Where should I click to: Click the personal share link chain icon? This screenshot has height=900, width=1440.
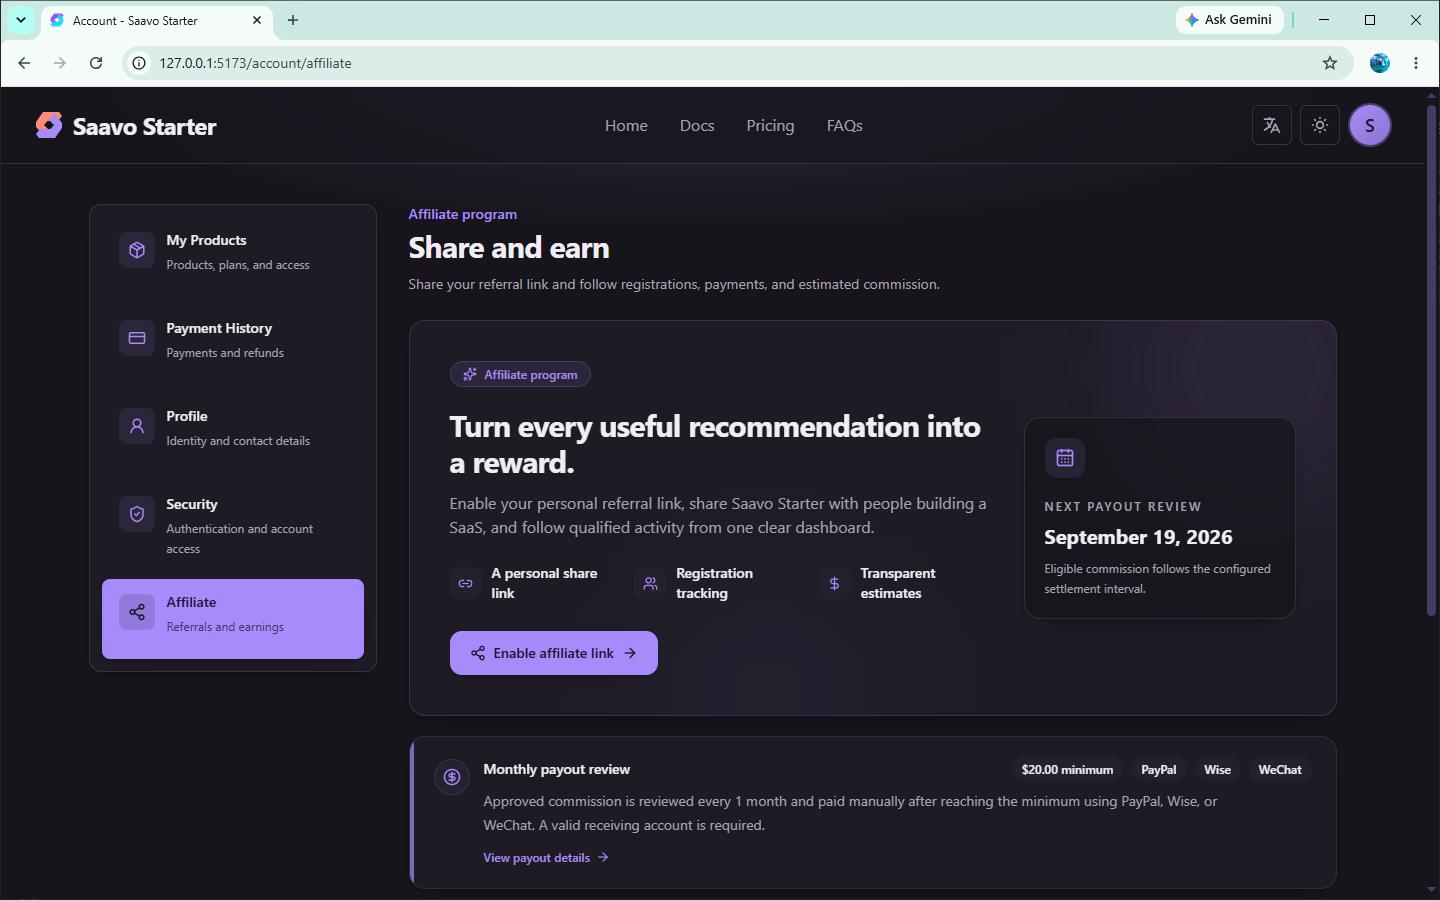tap(466, 583)
